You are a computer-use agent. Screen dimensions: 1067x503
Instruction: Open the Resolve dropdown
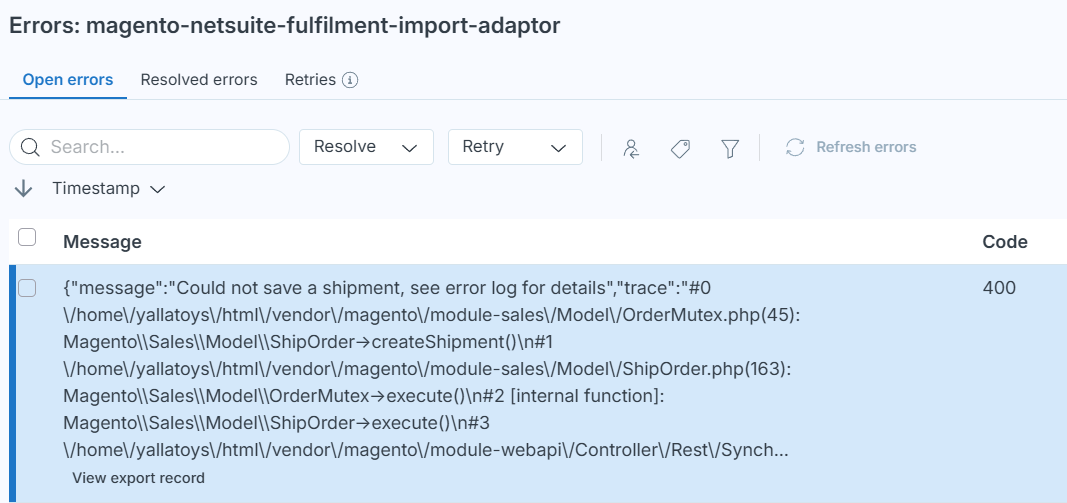coord(366,147)
